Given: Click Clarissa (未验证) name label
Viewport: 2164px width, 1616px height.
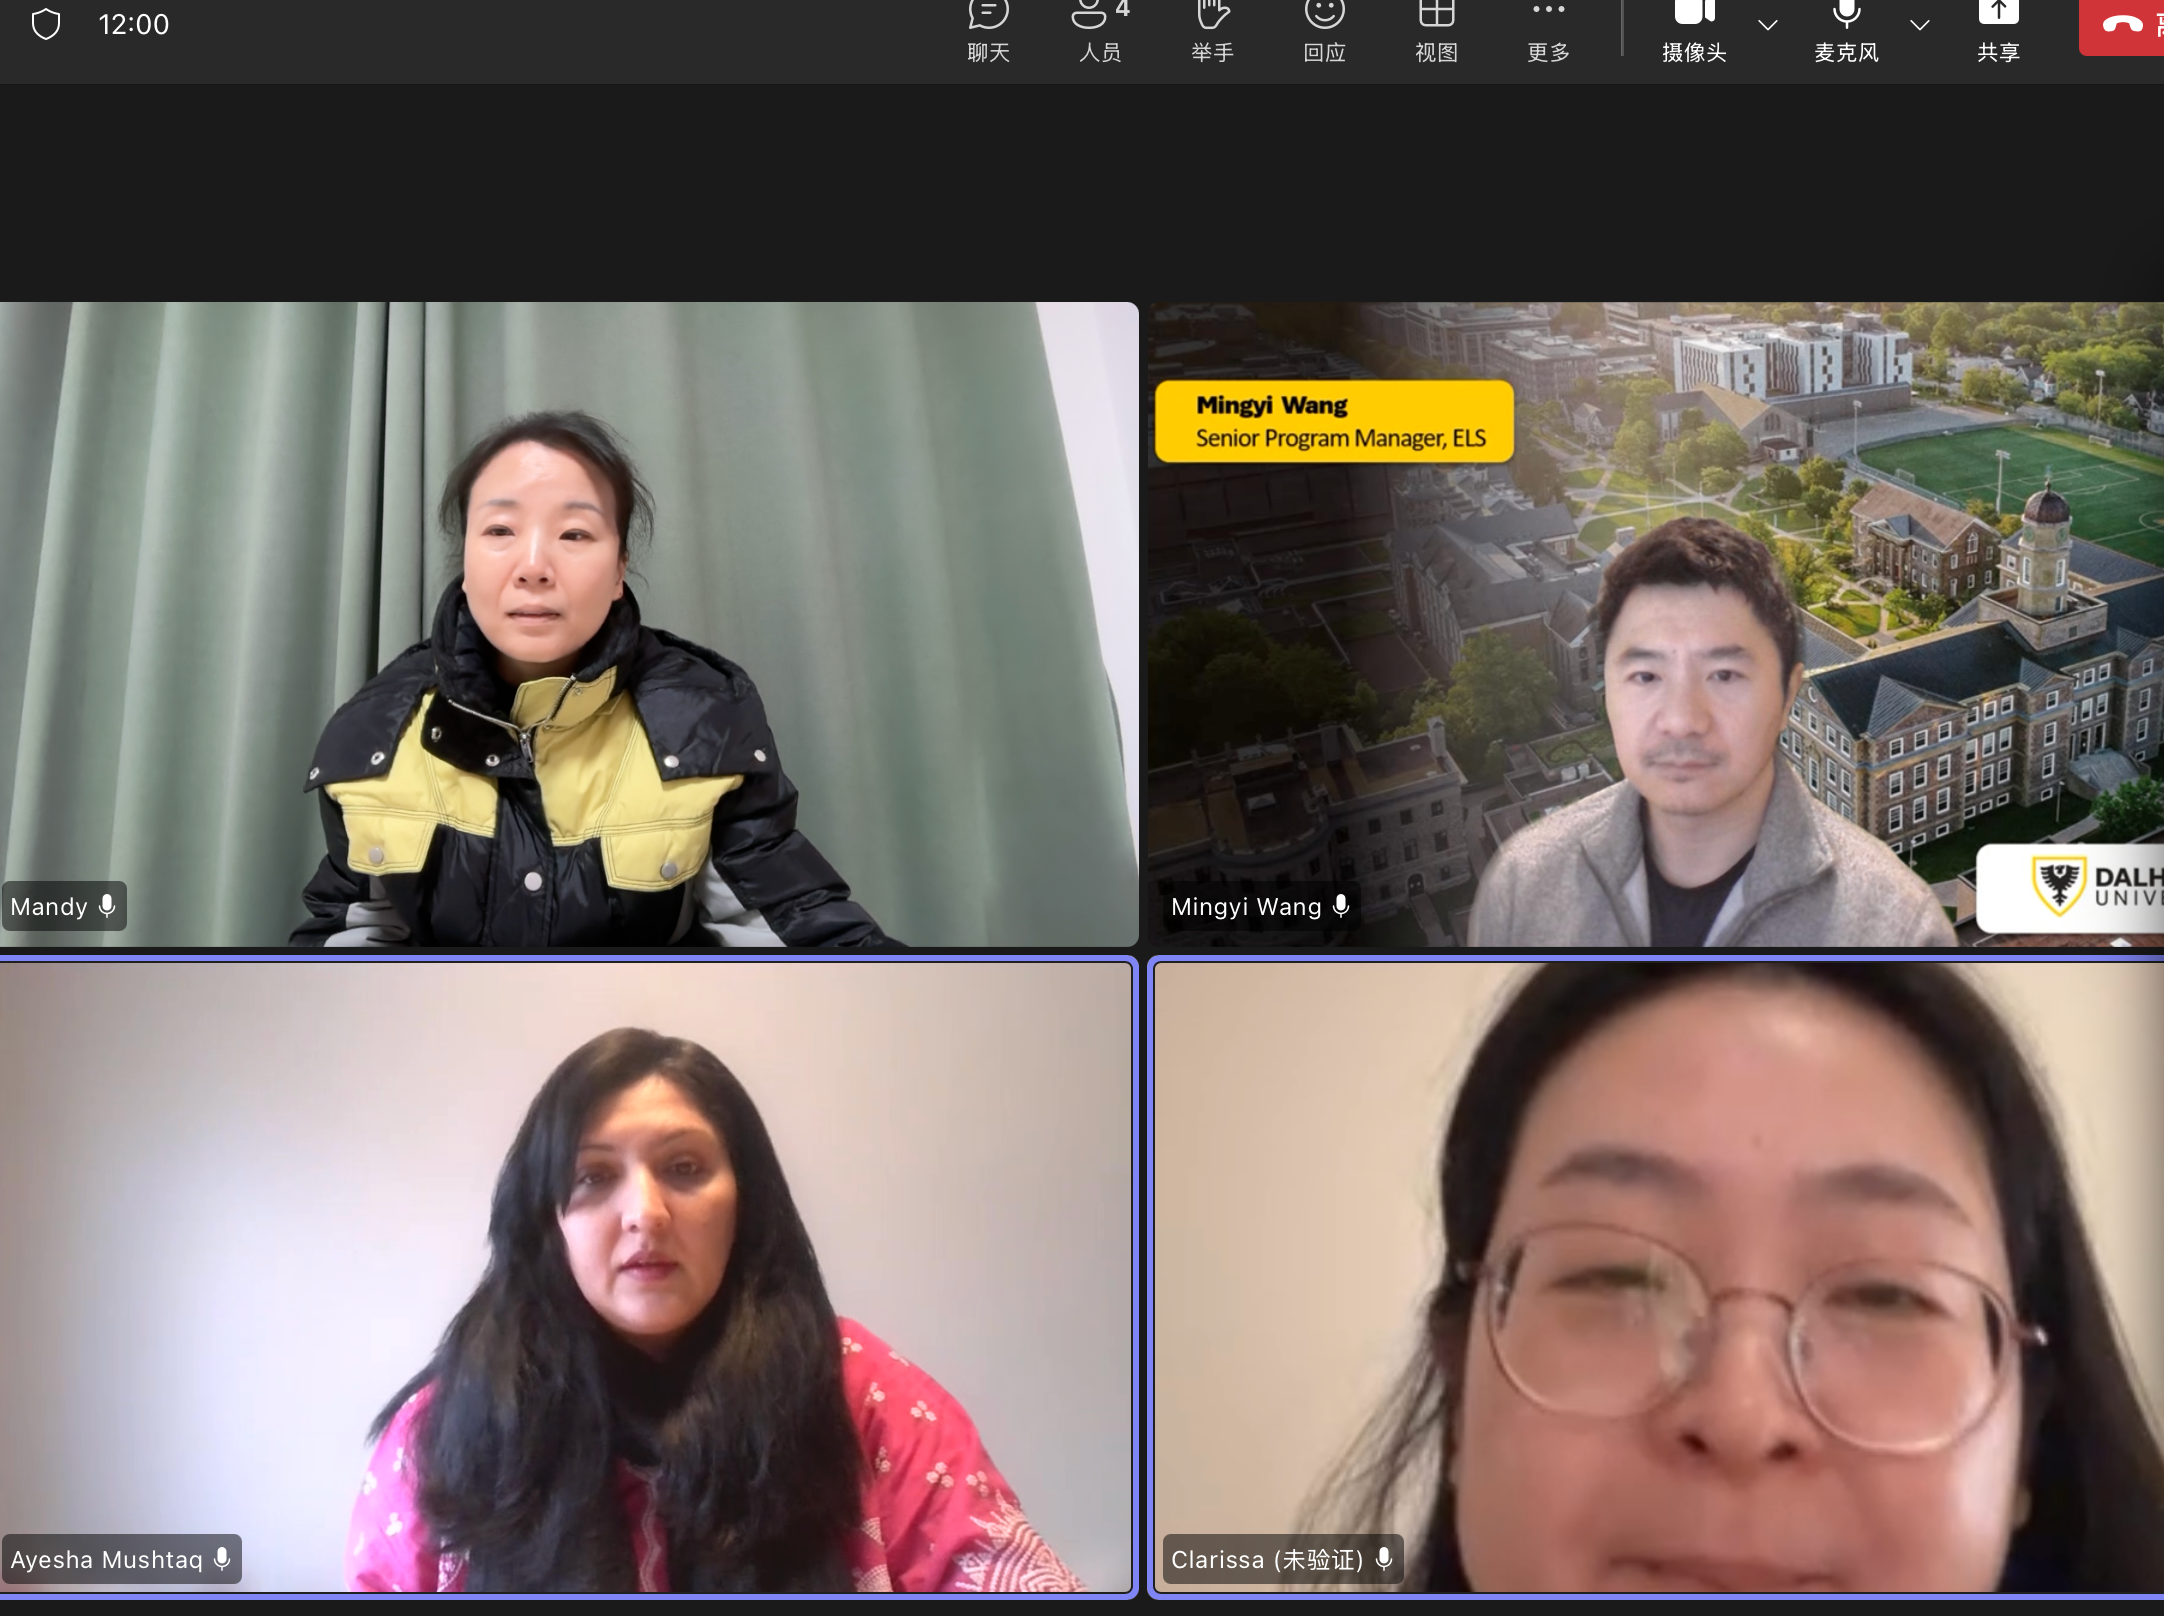Looking at the screenshot, I should coord(1267,1559).
